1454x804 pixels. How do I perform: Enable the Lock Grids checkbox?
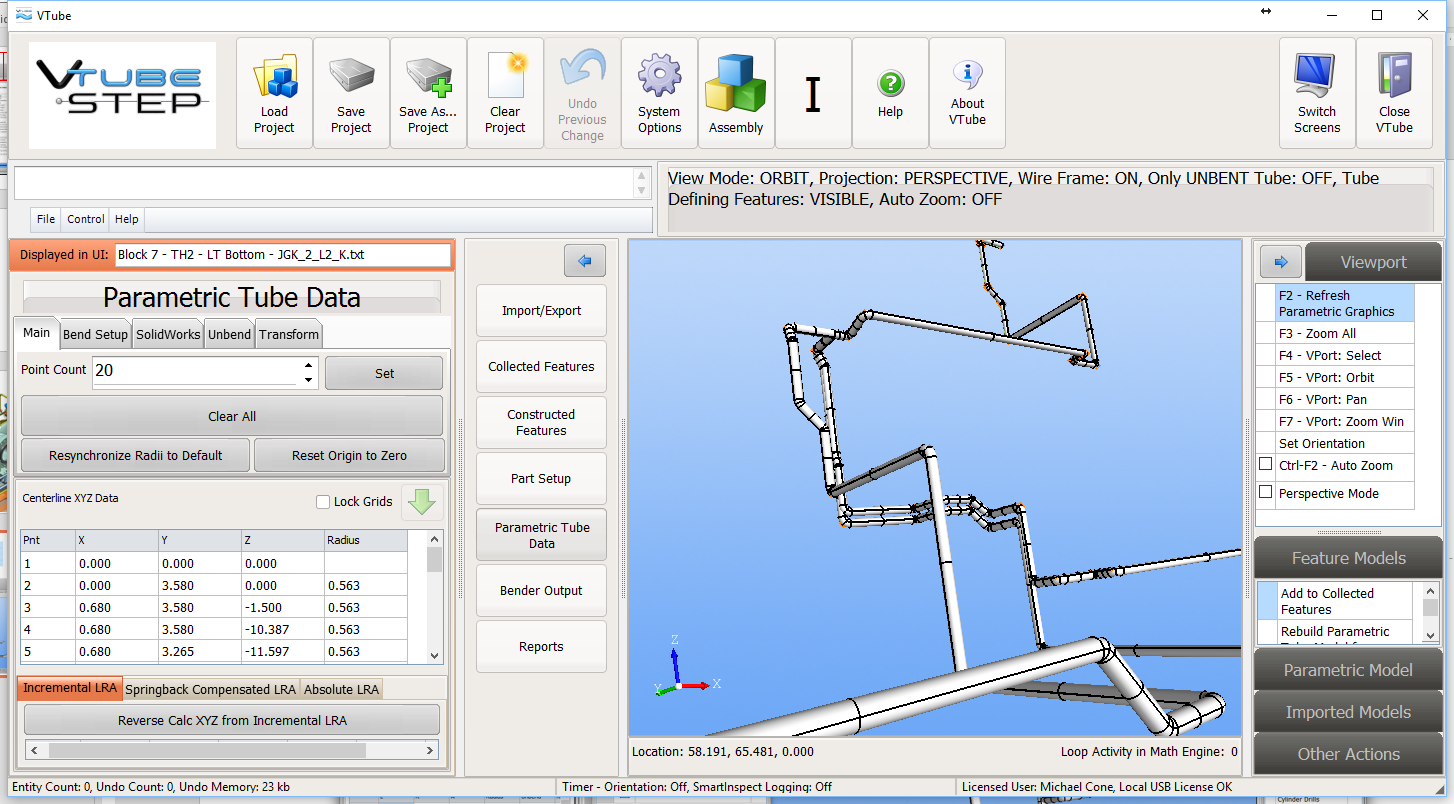(323, 502)
